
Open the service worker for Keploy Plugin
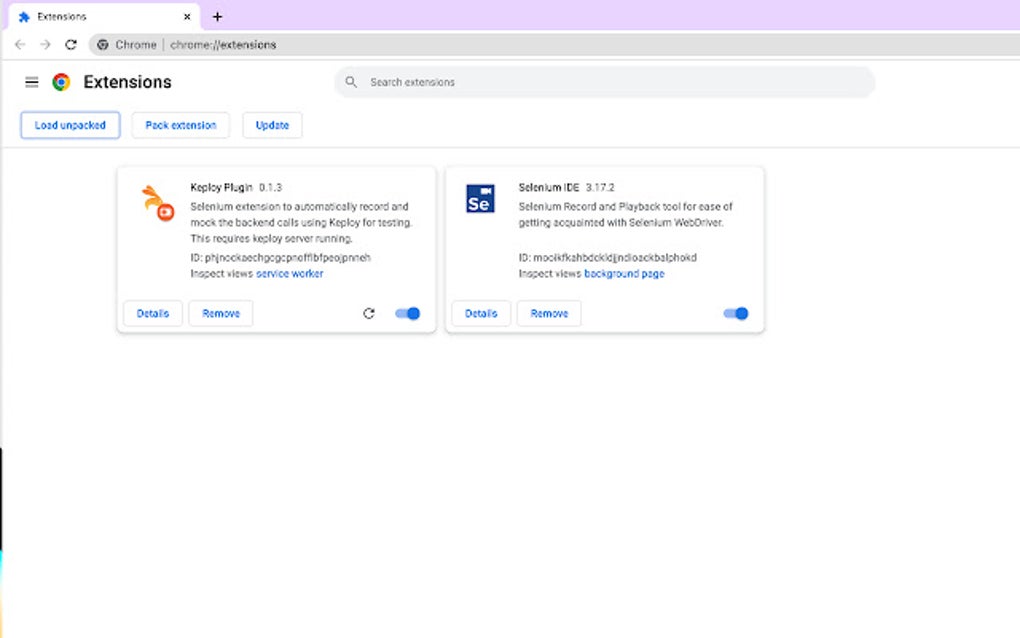289,273
